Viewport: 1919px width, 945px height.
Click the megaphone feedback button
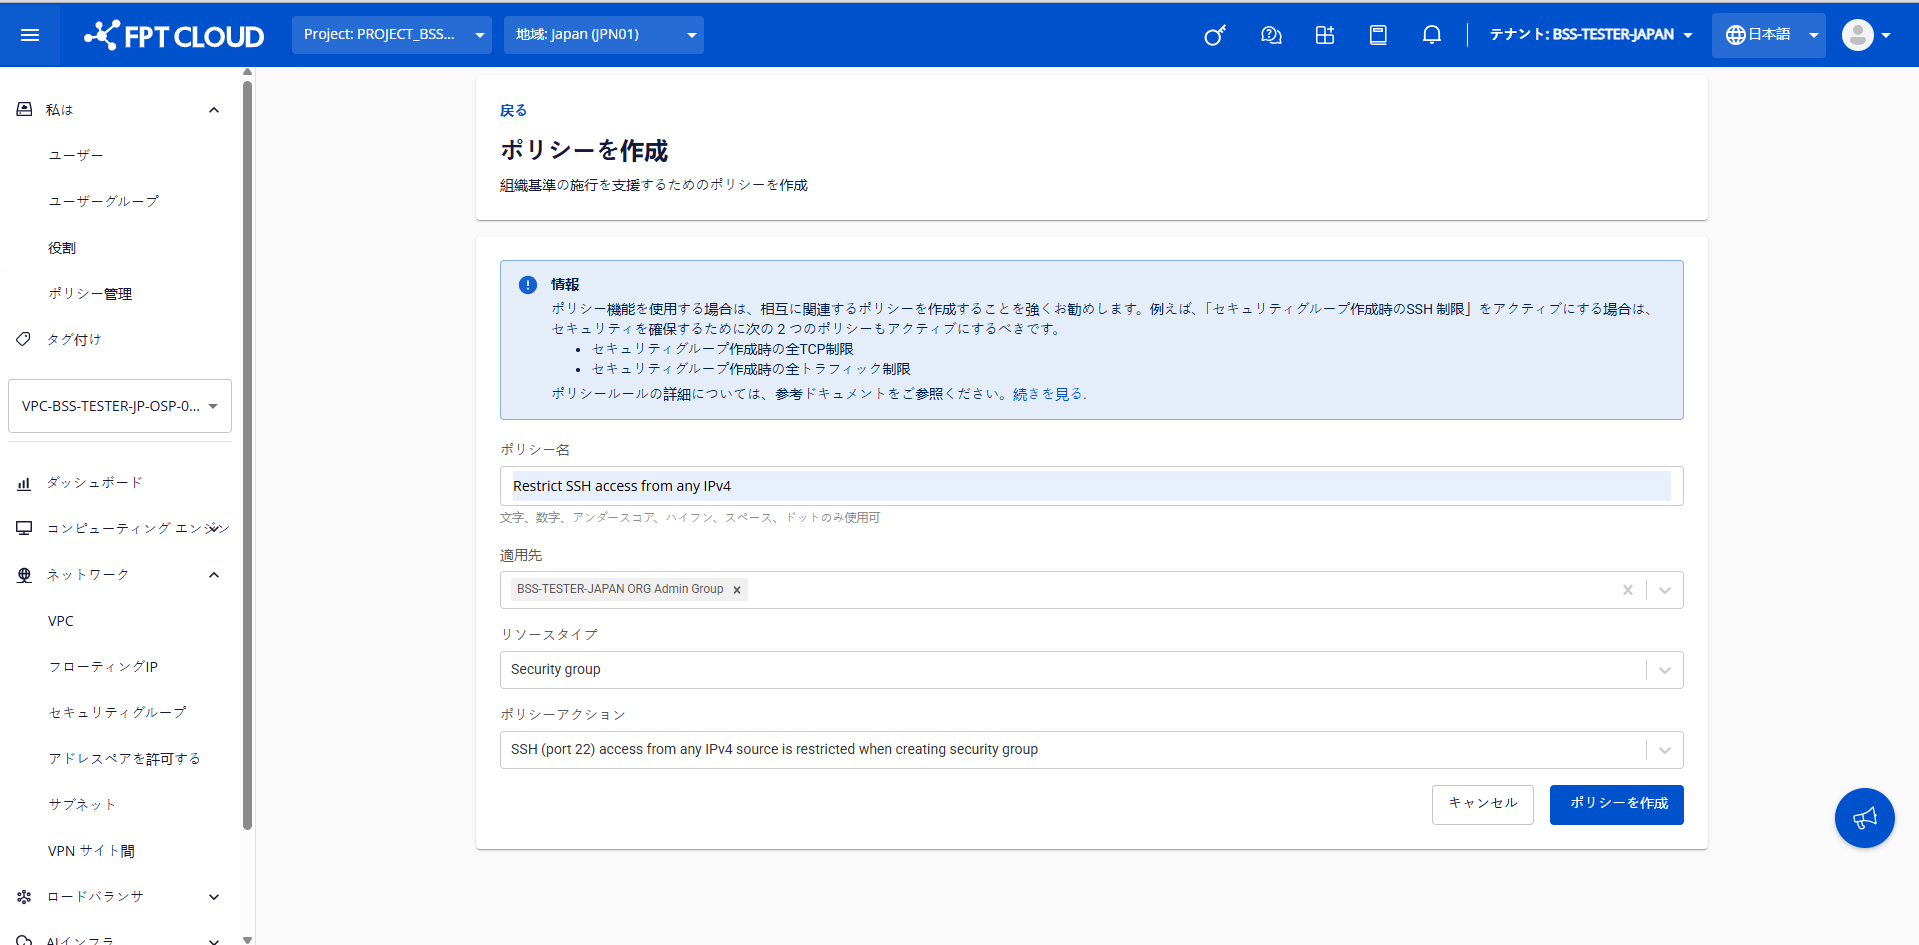[x=1865, y=818]
